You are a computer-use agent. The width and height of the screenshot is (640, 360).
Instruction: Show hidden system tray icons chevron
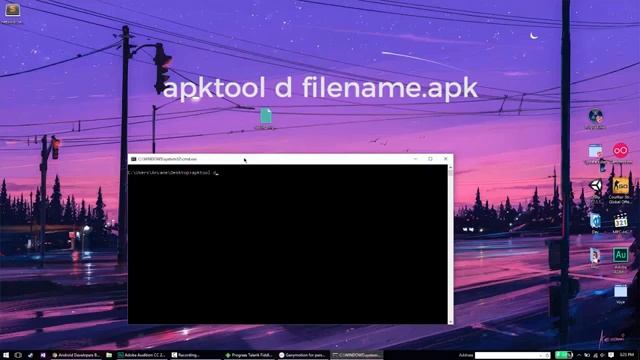click(x=579, y=355)
